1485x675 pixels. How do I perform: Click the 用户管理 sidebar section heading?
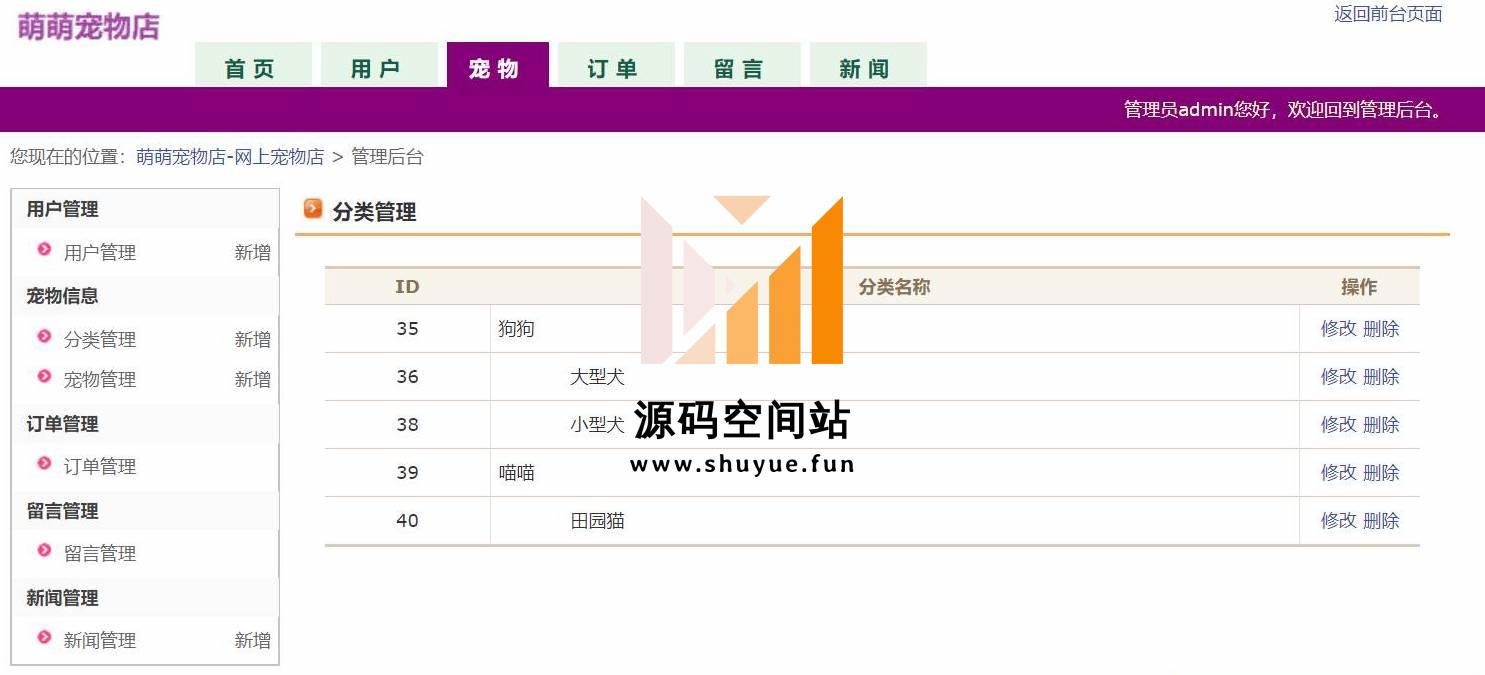point(62,209)
